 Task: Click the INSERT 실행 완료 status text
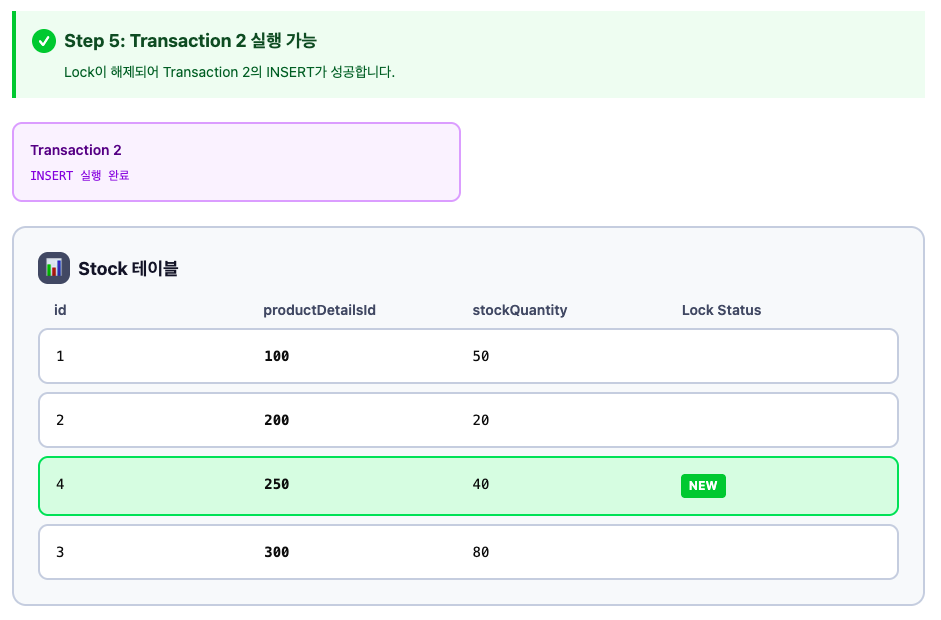[x=80, y=176]
